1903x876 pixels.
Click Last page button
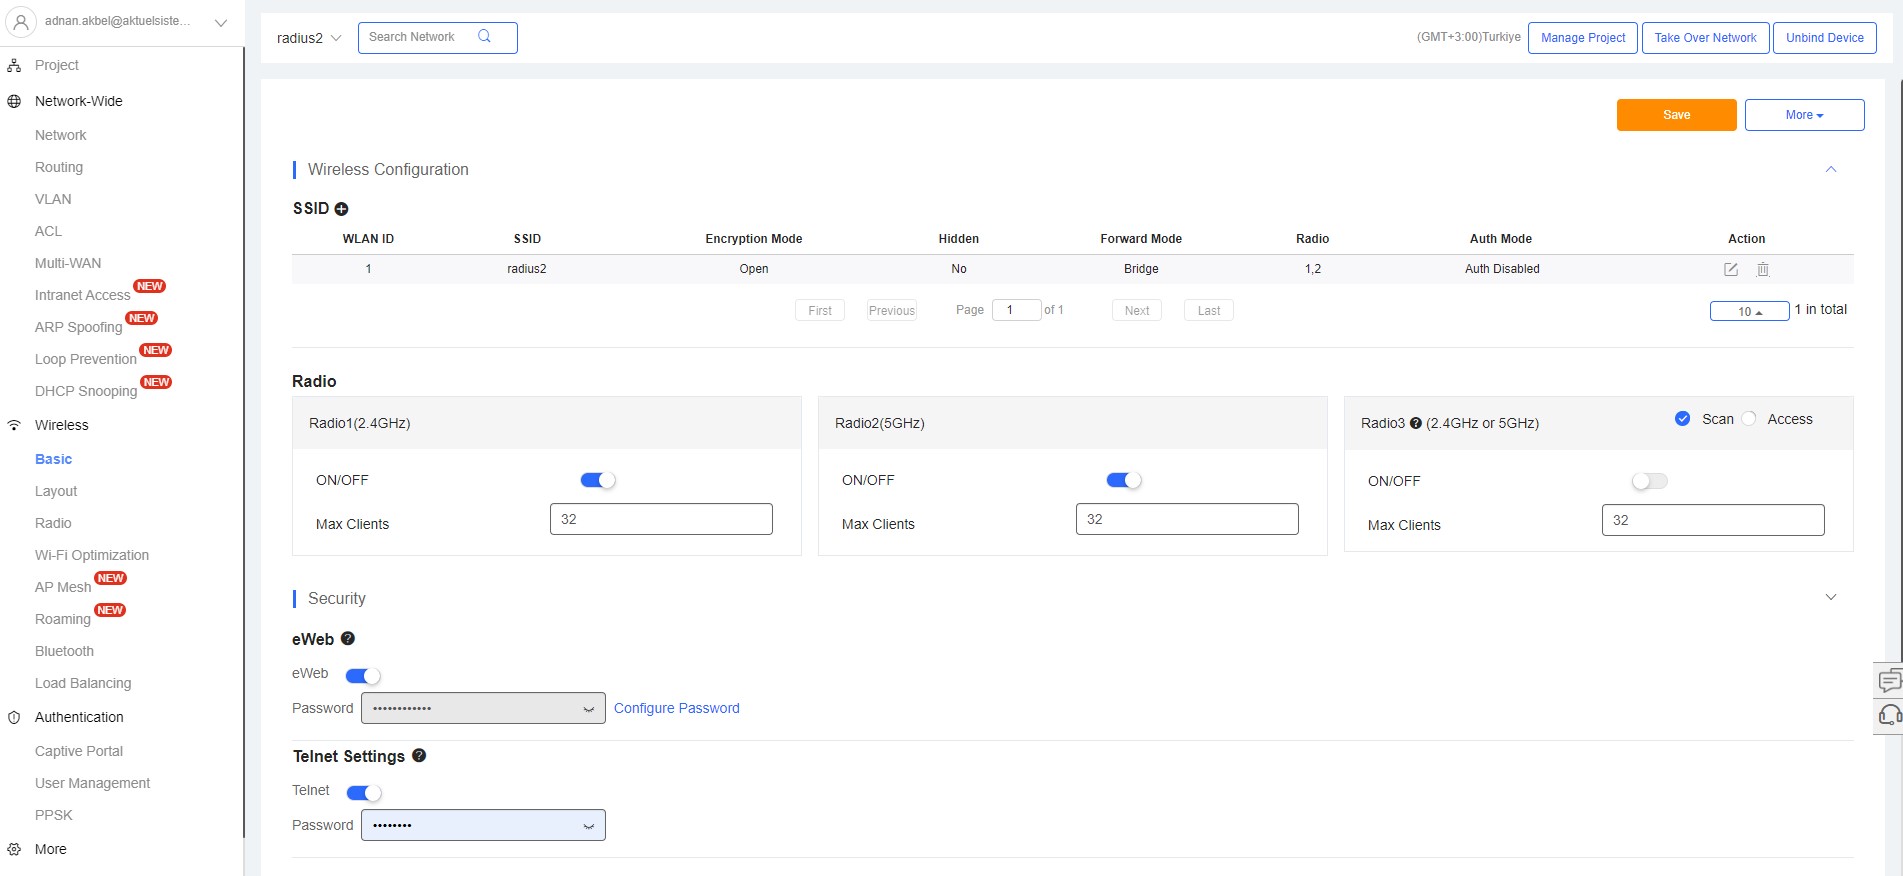(1209, 310)
